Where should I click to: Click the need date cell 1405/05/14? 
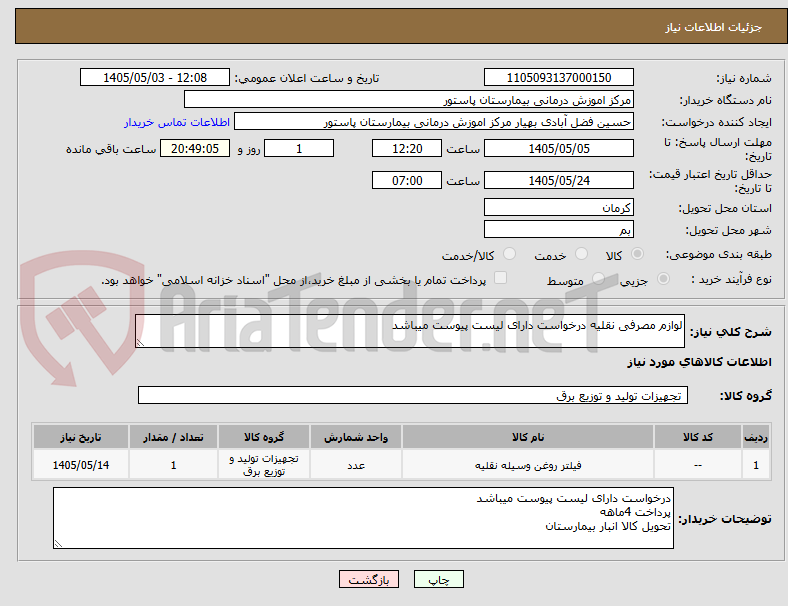(81, 465)
